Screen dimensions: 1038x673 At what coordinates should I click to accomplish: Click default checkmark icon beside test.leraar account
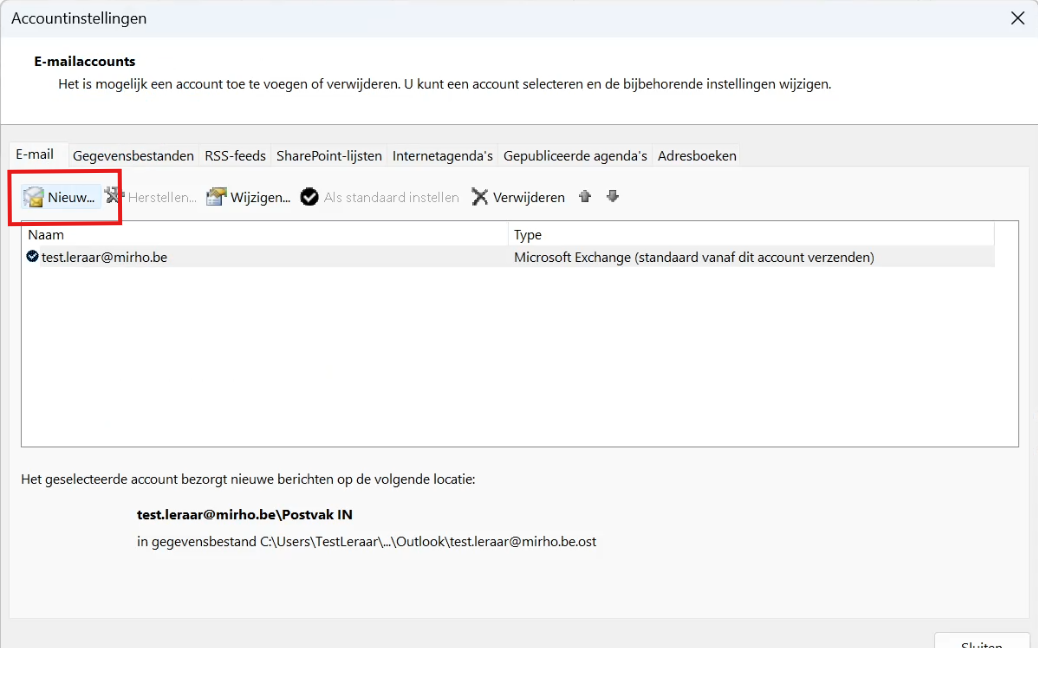32,257
